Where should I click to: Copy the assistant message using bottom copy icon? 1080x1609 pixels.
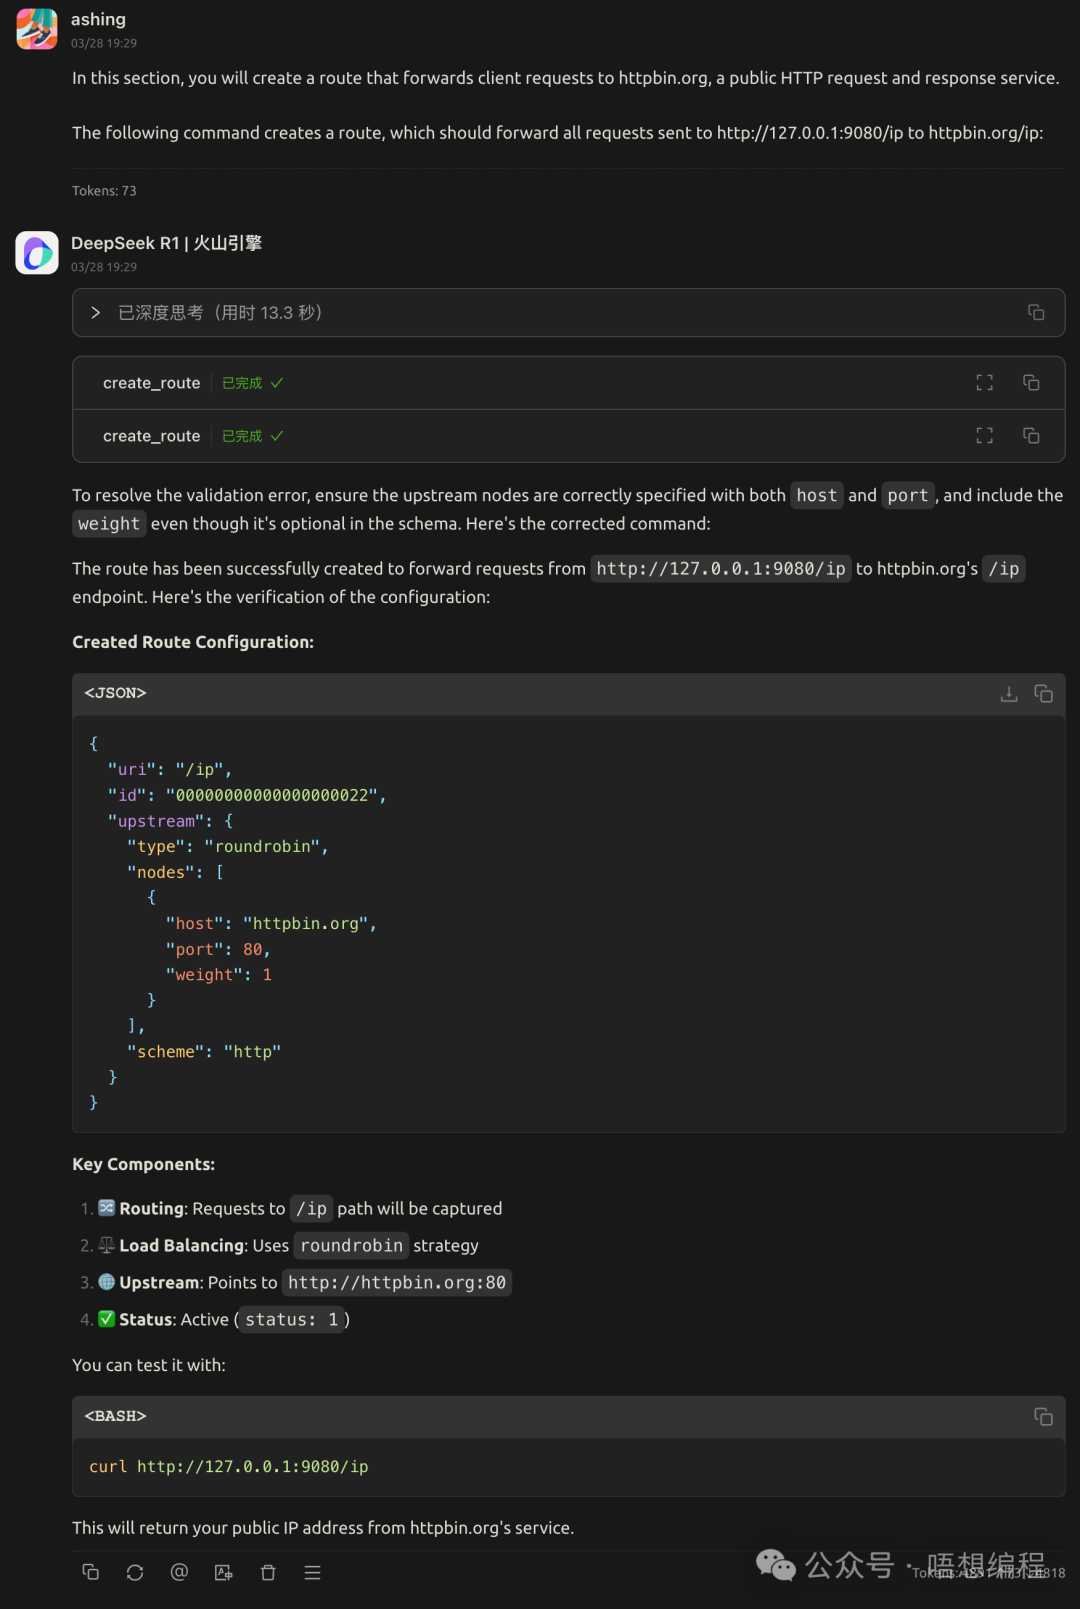click(90, 1572)
